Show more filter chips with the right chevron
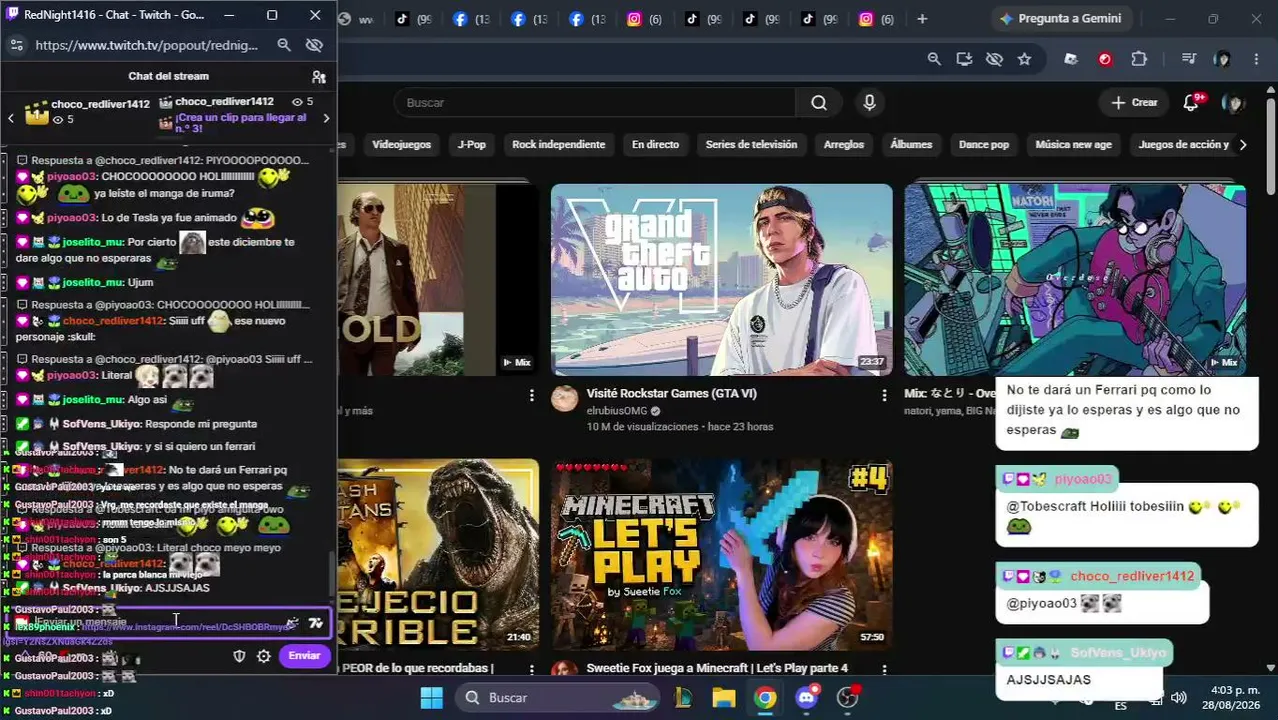 (1243, 144)
